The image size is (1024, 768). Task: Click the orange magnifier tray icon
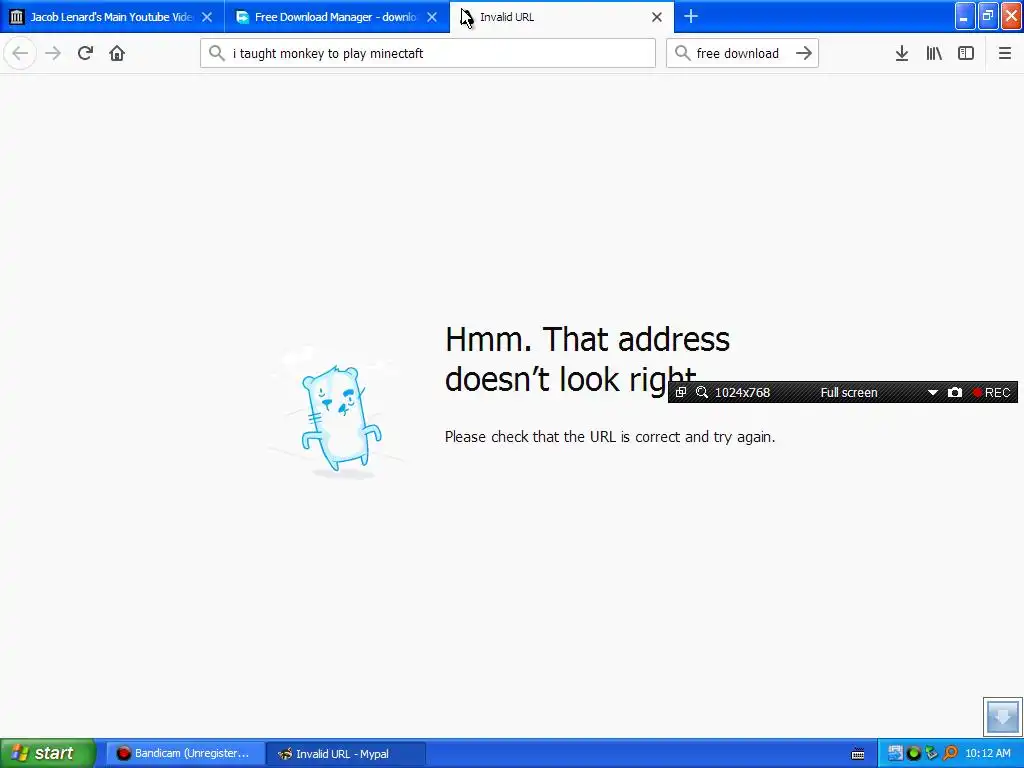pyautogui.click(x=950, y=754)
